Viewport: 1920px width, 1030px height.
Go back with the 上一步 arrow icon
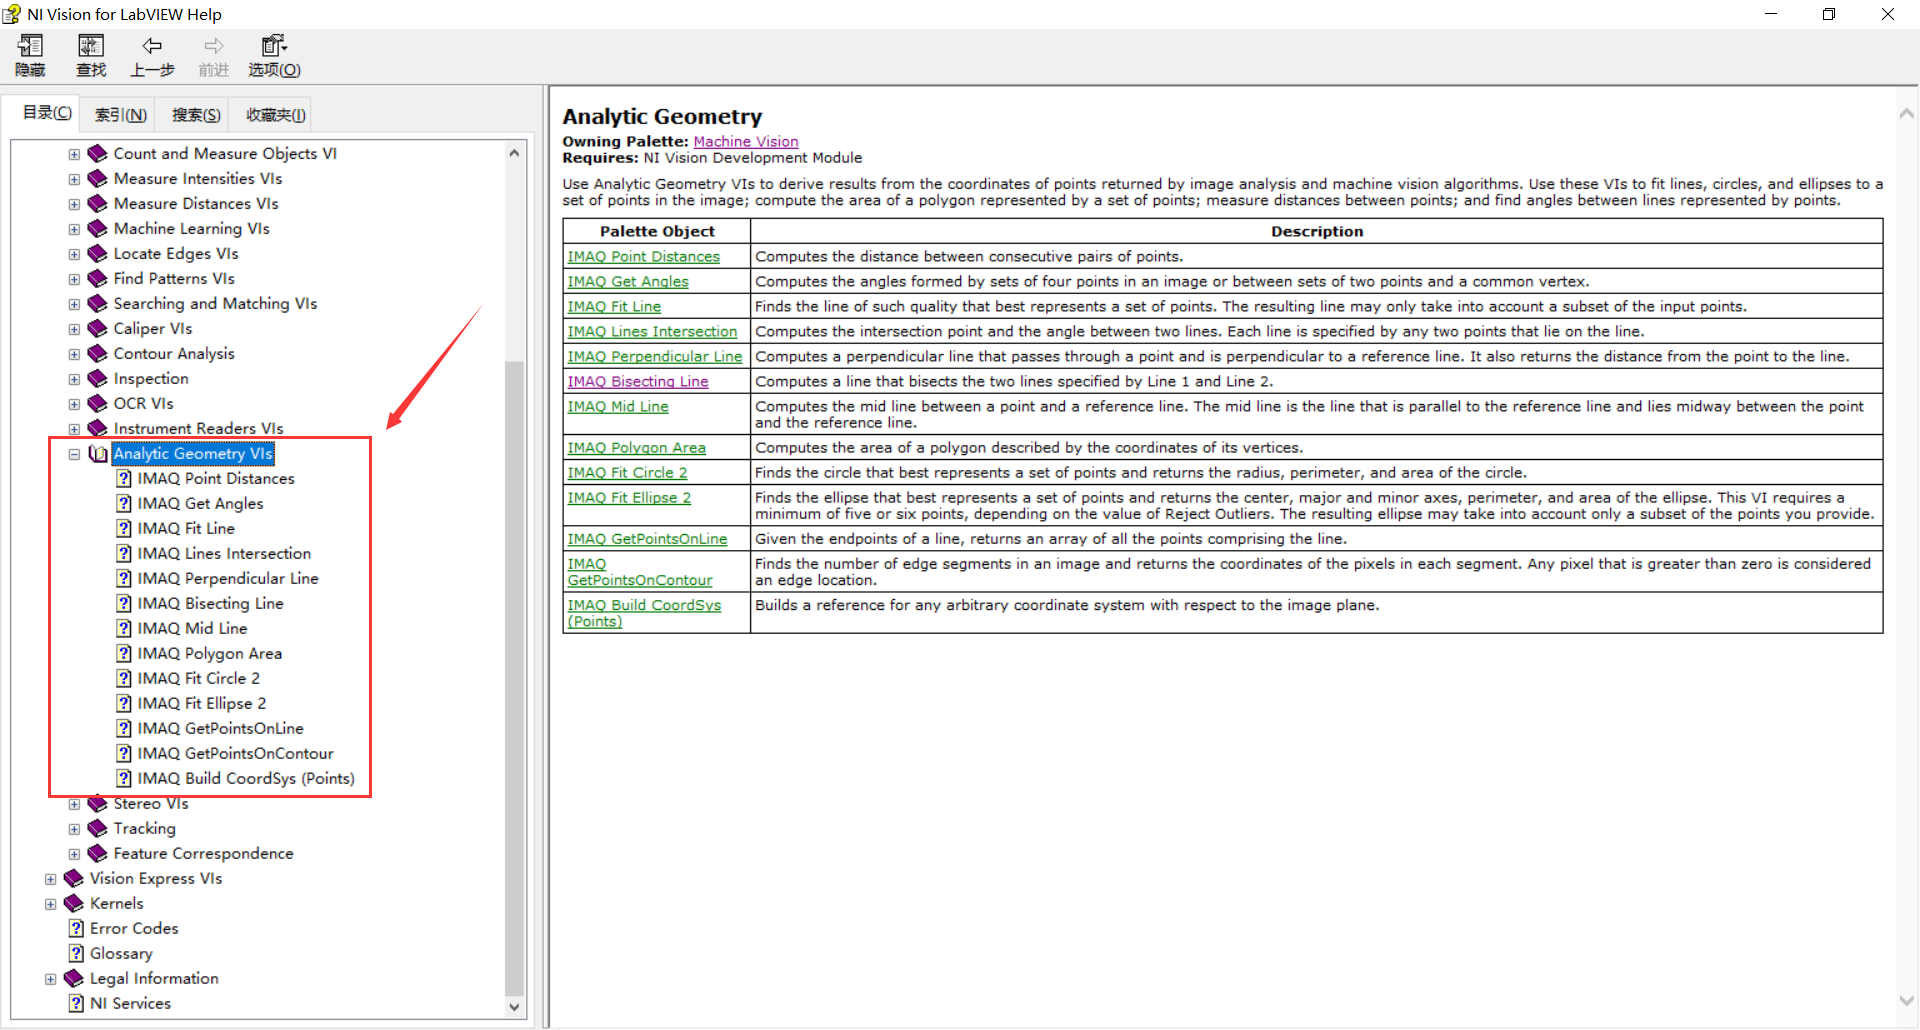pos(152,46)
